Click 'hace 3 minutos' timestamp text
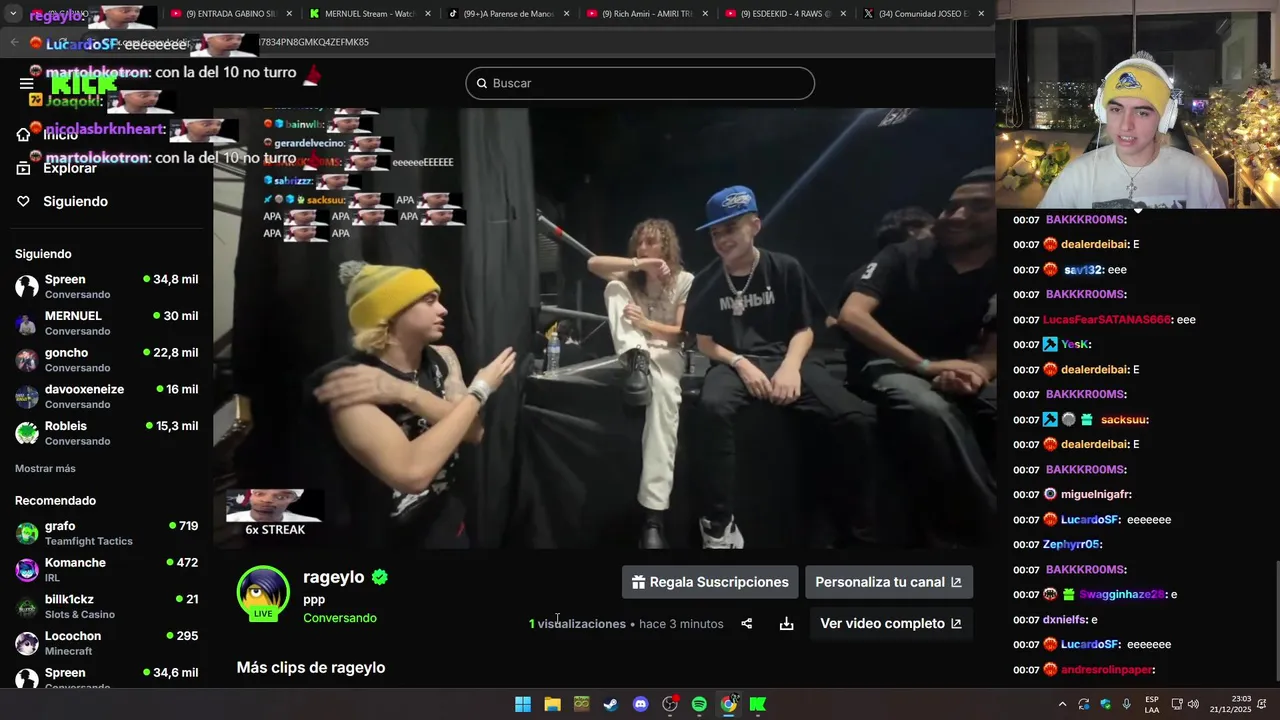1280x720 pixels. click(681, 624)
